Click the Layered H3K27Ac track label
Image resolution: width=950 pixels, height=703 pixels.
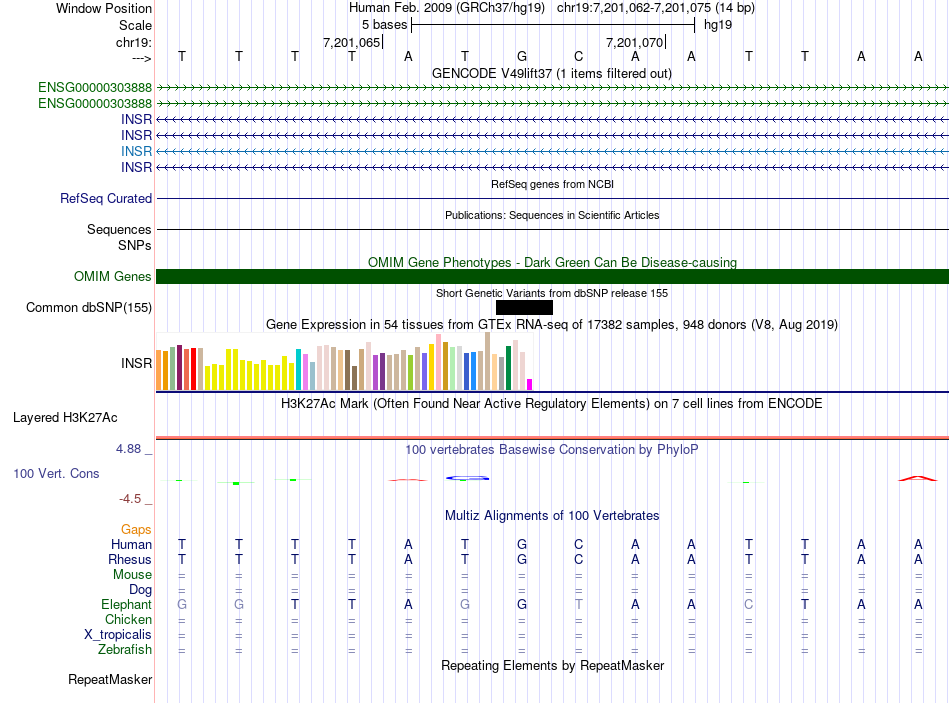[x=65, y=418]
